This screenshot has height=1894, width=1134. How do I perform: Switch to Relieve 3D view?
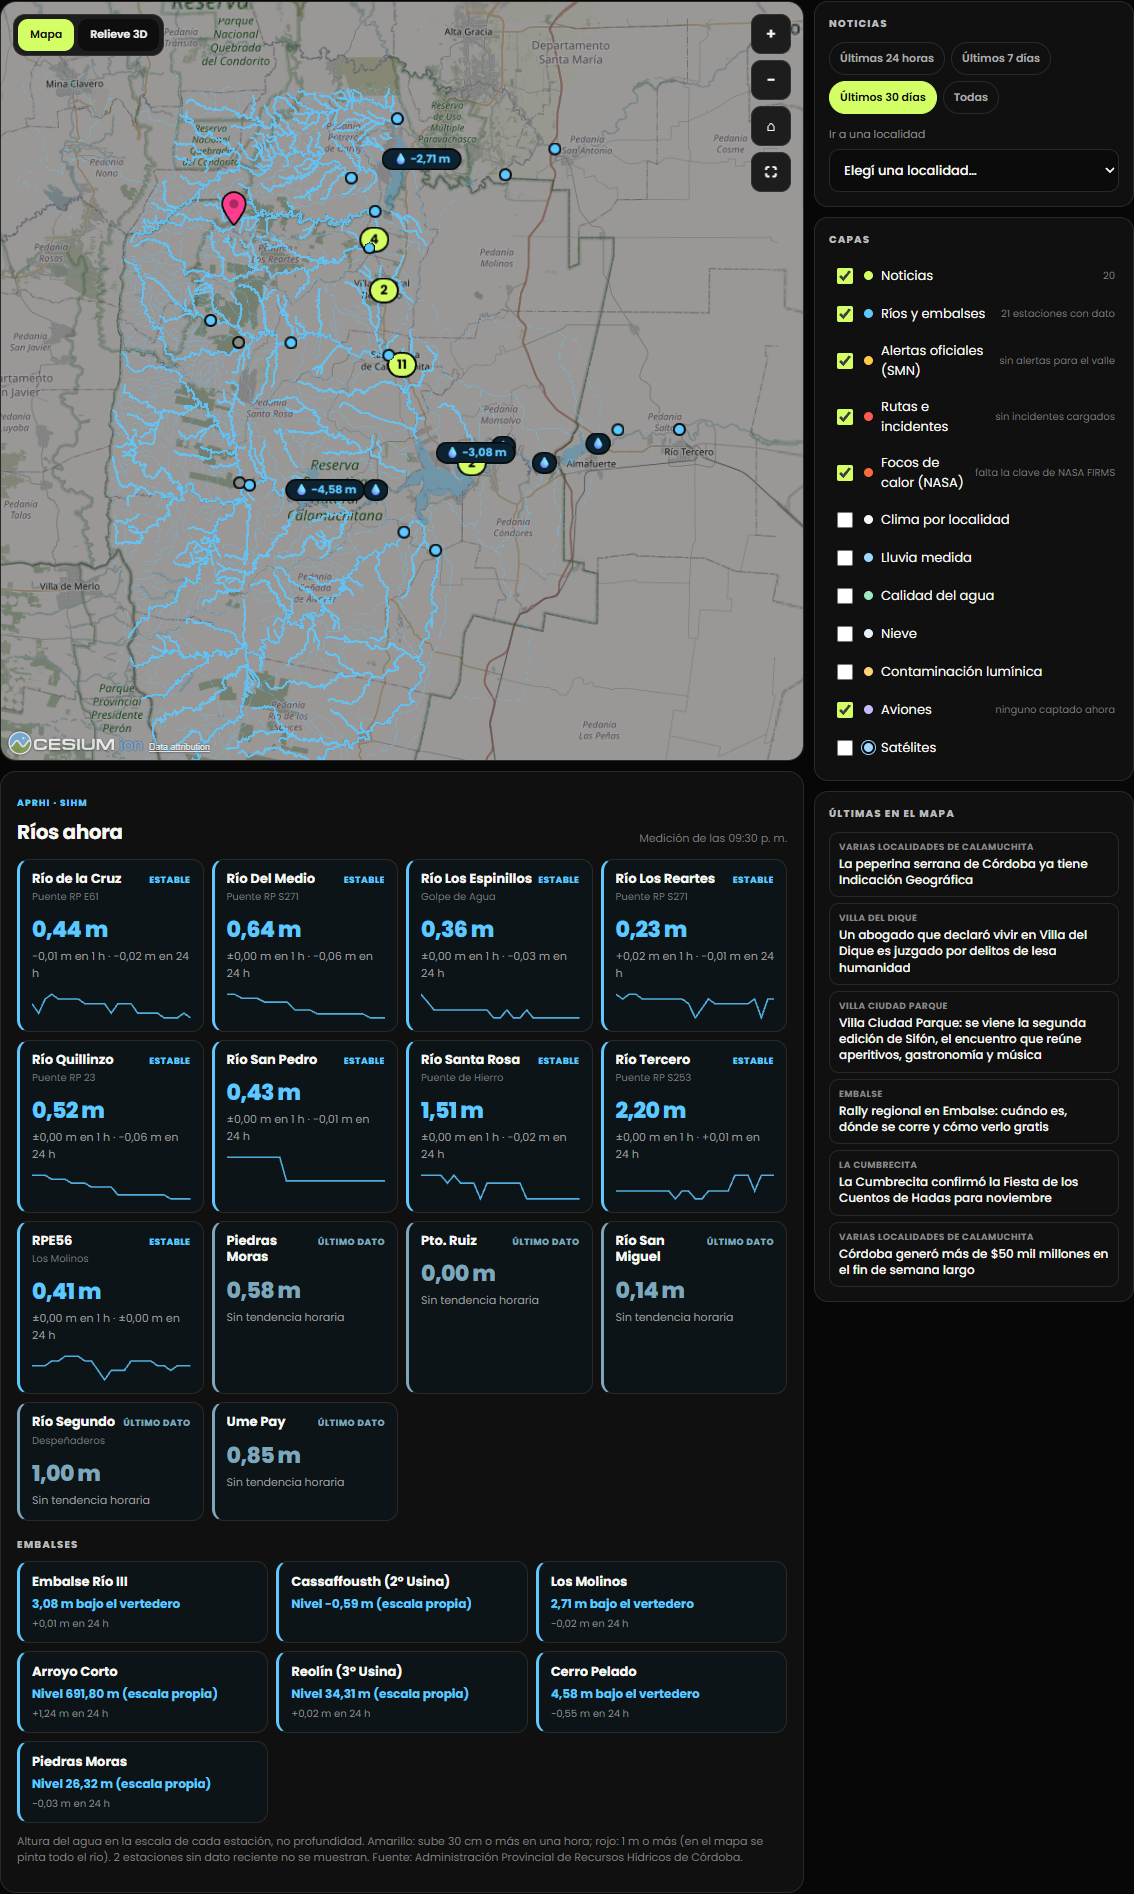pos(119,34)
